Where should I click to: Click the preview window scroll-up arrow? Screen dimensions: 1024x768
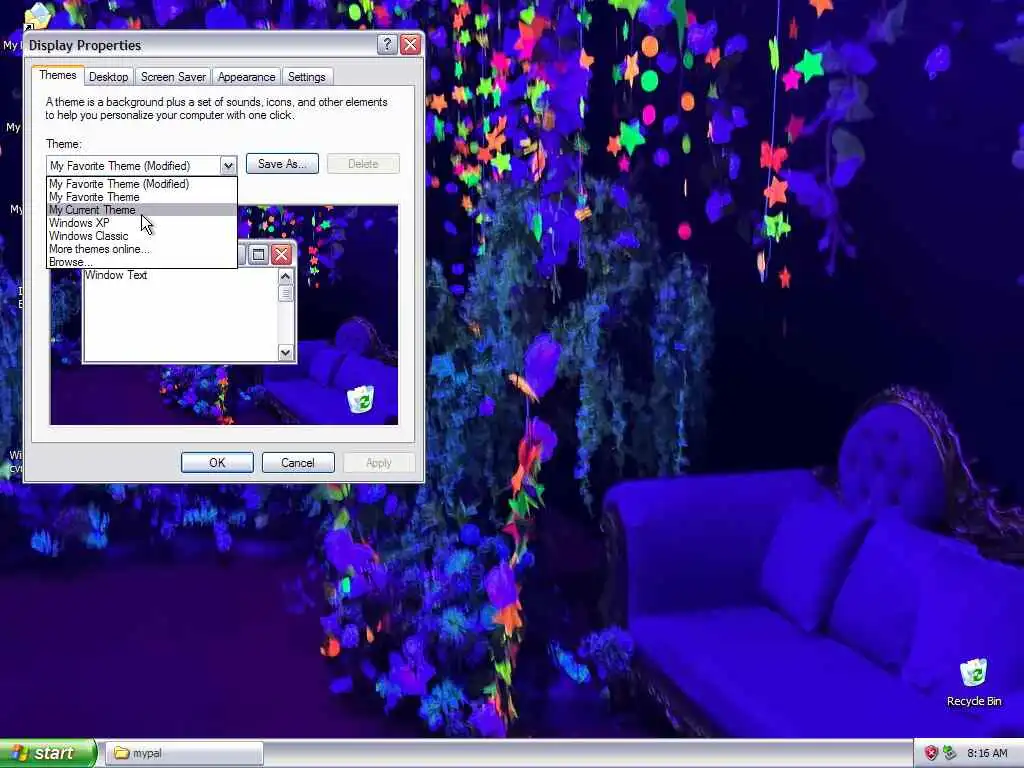pos(285,276)
